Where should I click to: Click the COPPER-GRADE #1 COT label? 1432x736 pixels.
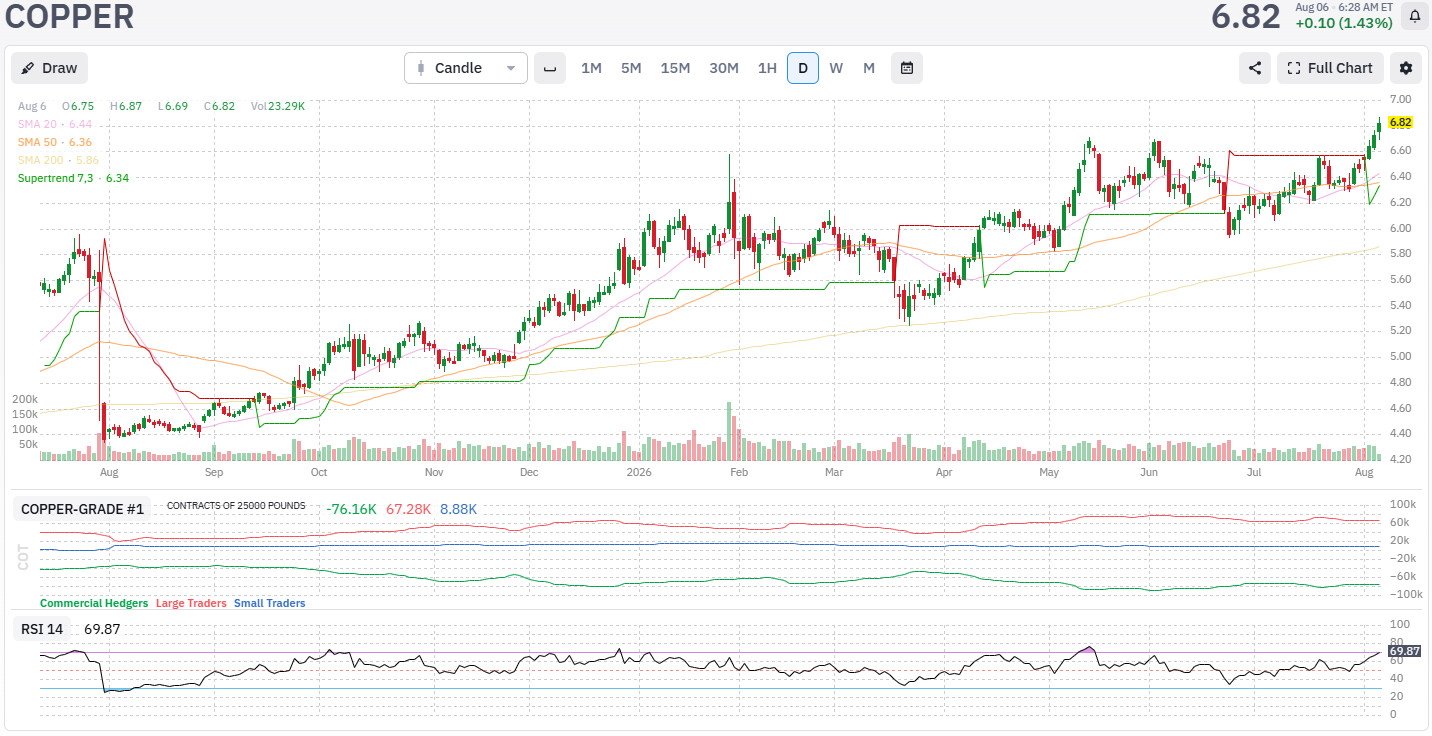pyautogui.click(x=83, y=509)
